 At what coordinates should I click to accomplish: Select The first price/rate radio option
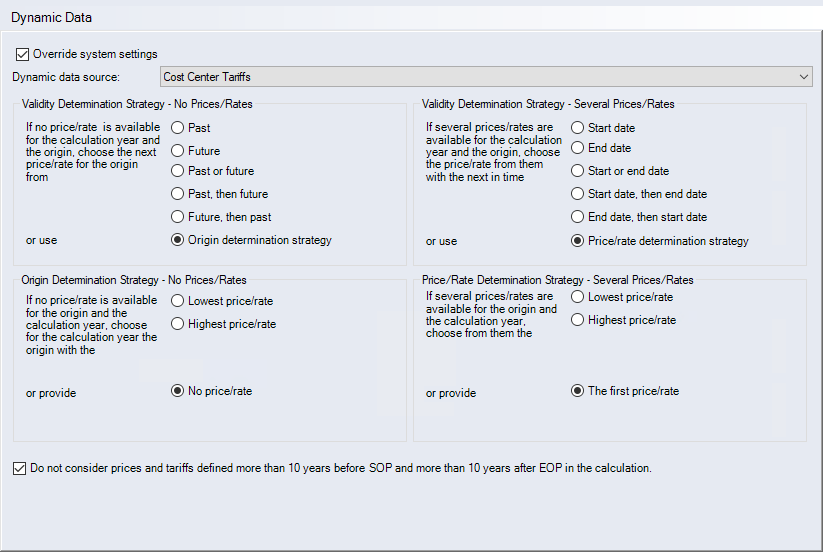[x=578, y=391]
